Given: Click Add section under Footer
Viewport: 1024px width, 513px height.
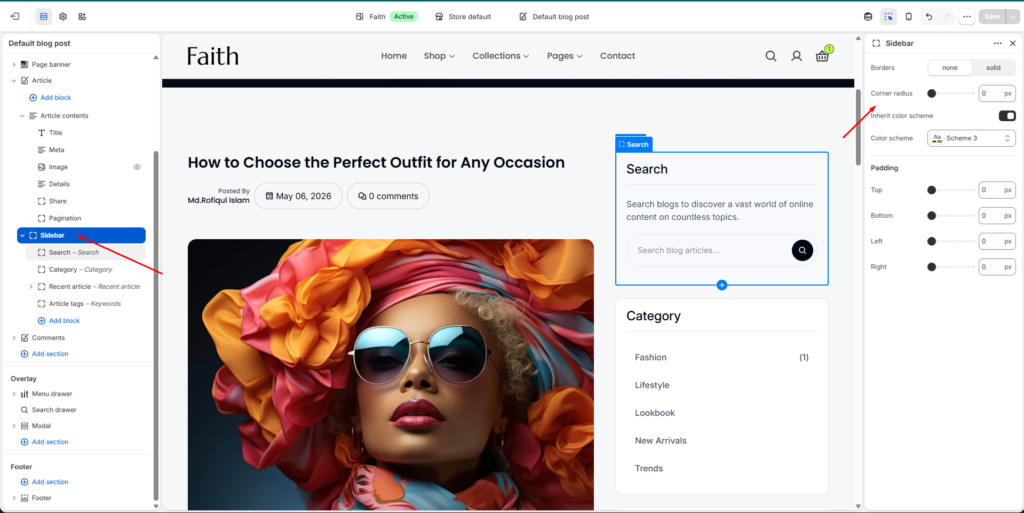Looking at the screenshot, I should pyautogui.click(x=44, y=482).
